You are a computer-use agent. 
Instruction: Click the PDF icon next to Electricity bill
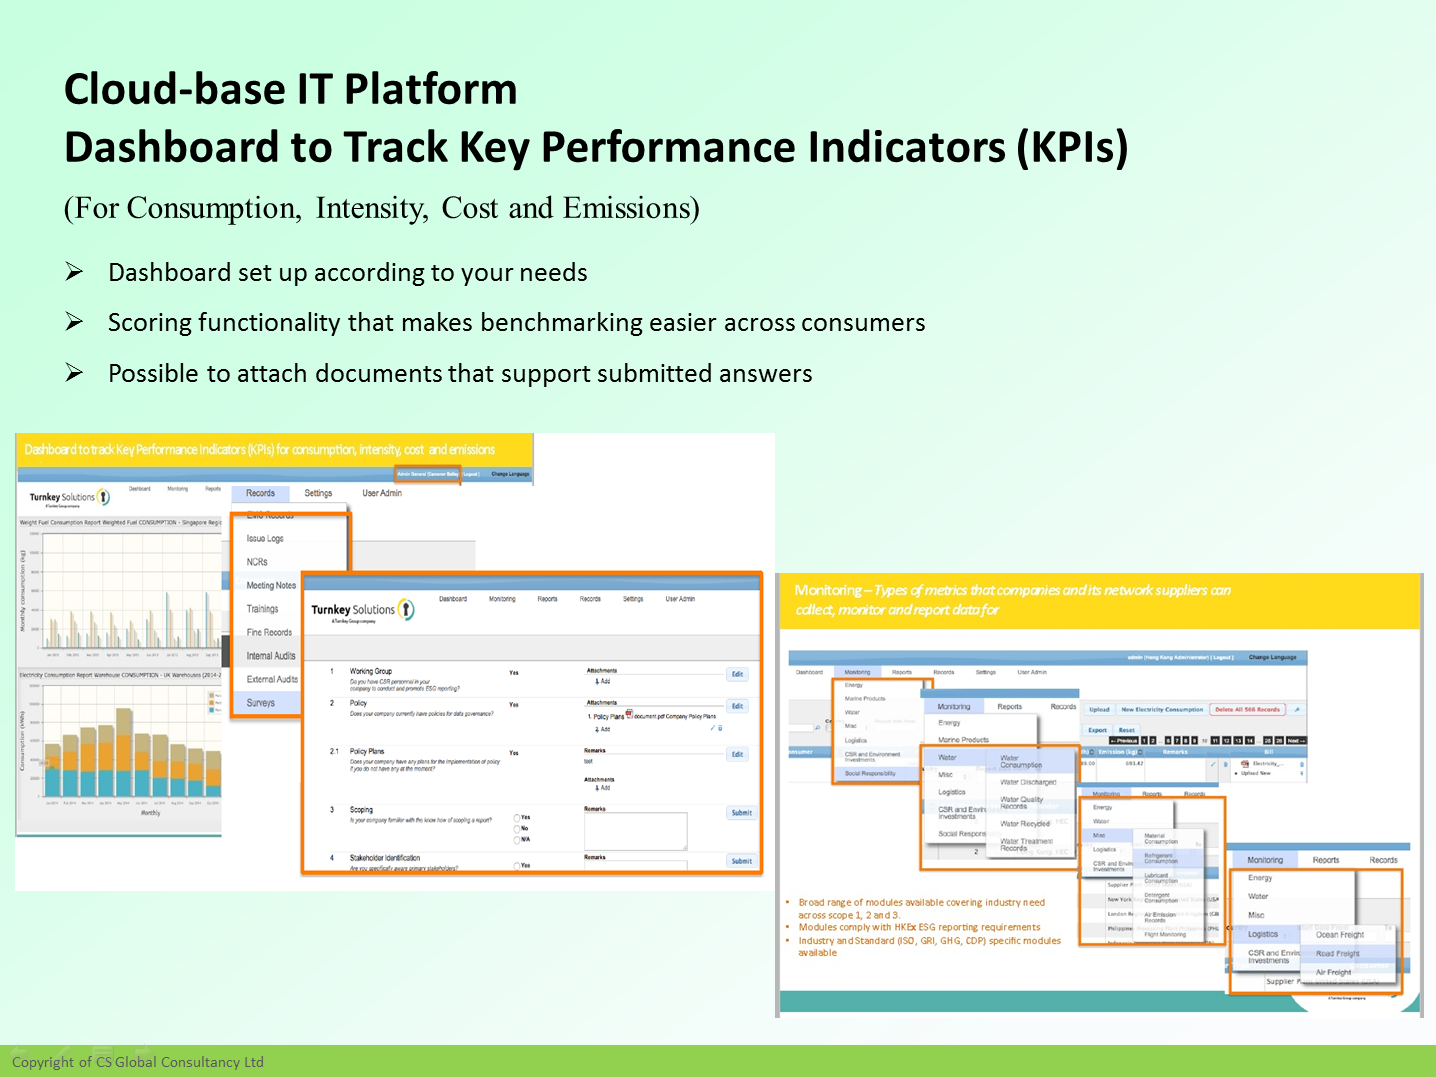tap(1245, 764)
